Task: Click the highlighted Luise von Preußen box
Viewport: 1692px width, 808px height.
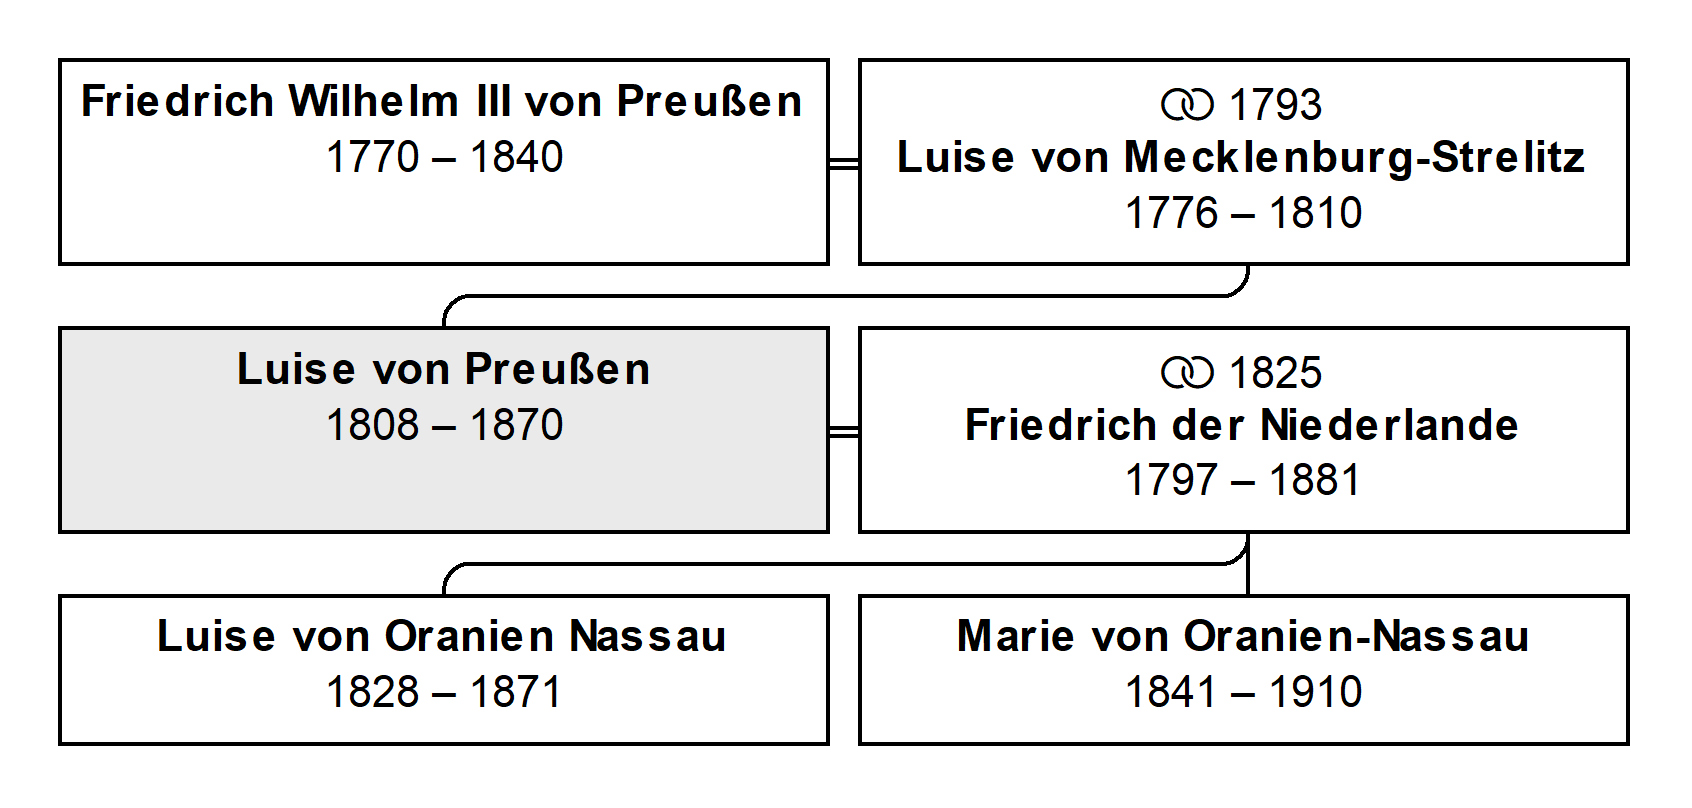Action: pos(444,430)
